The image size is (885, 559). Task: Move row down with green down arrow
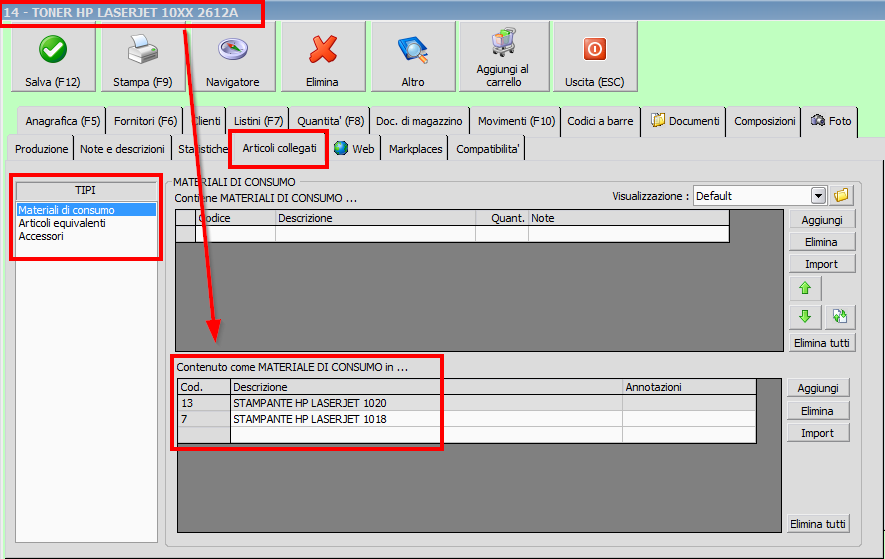pos(805,316)
